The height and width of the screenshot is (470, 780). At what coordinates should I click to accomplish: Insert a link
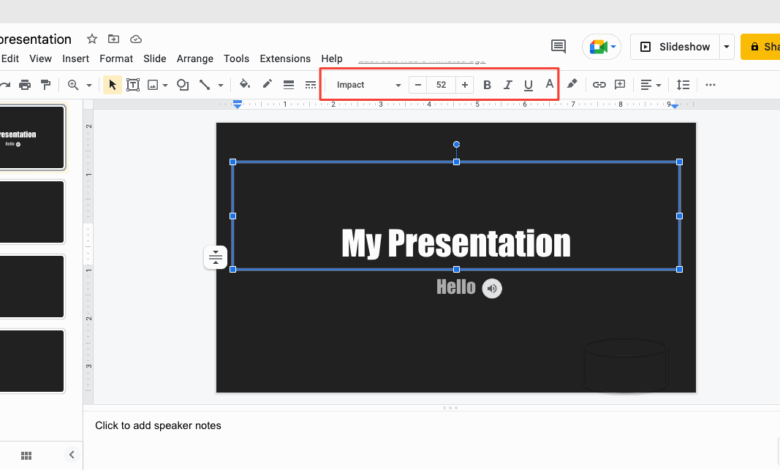(x=599, y=85)
